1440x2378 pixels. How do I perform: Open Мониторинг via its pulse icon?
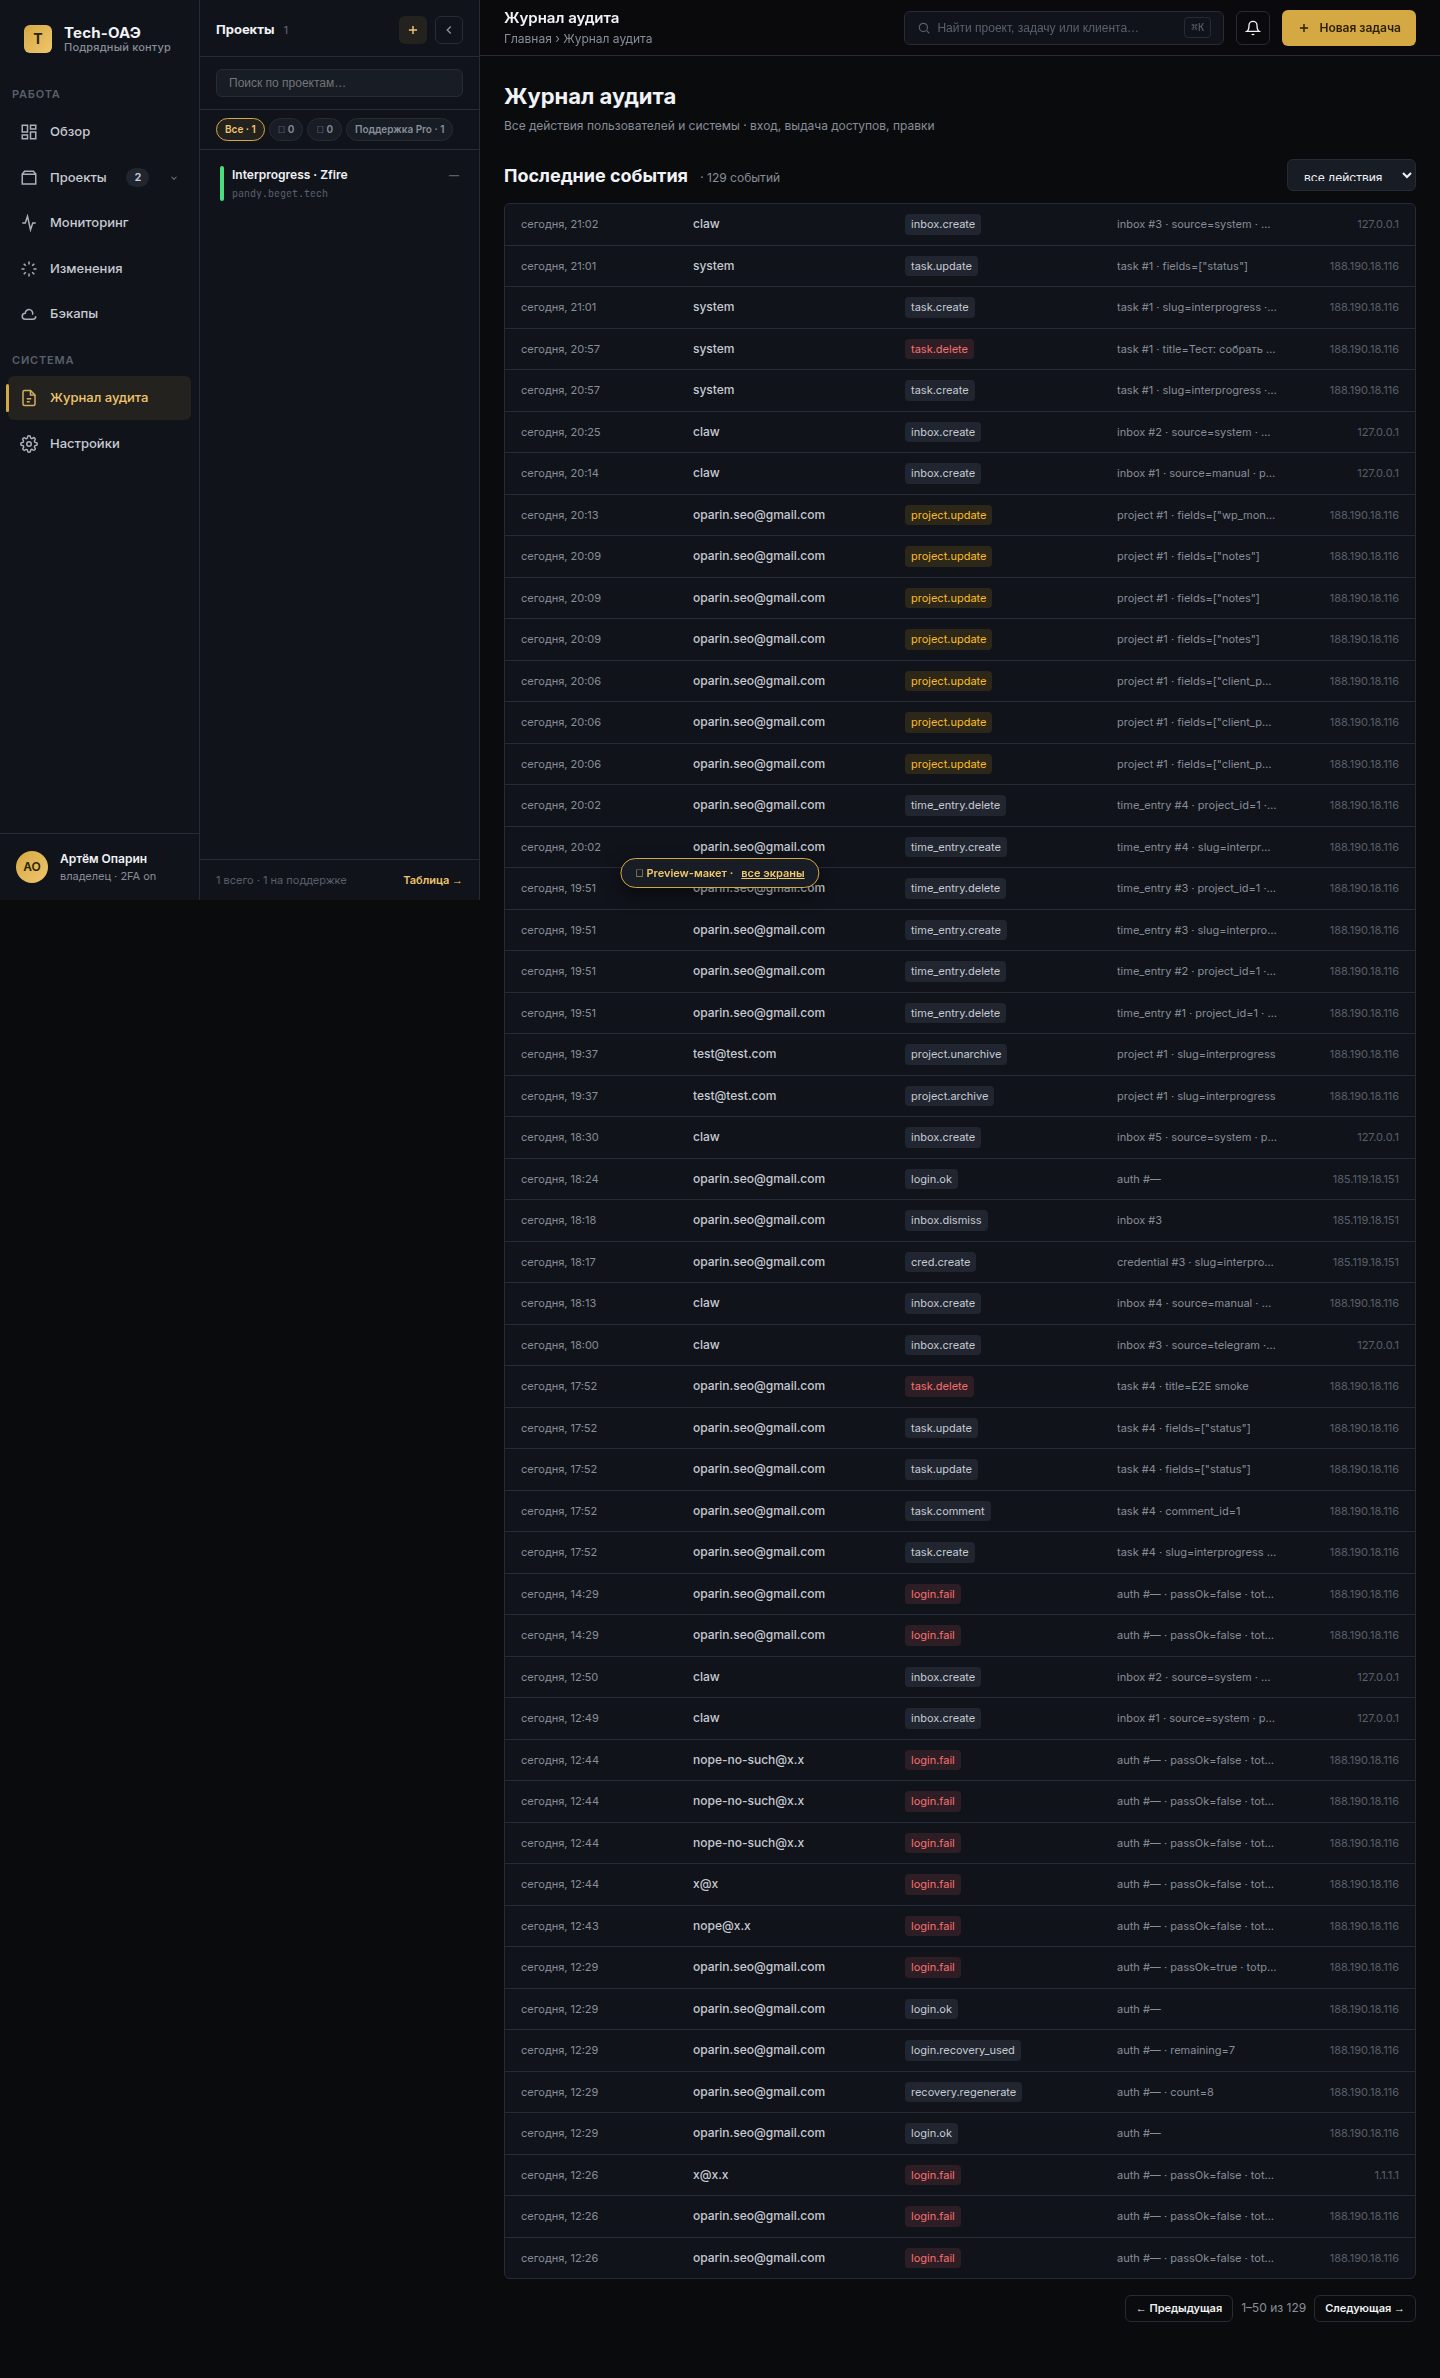point(29,223)
